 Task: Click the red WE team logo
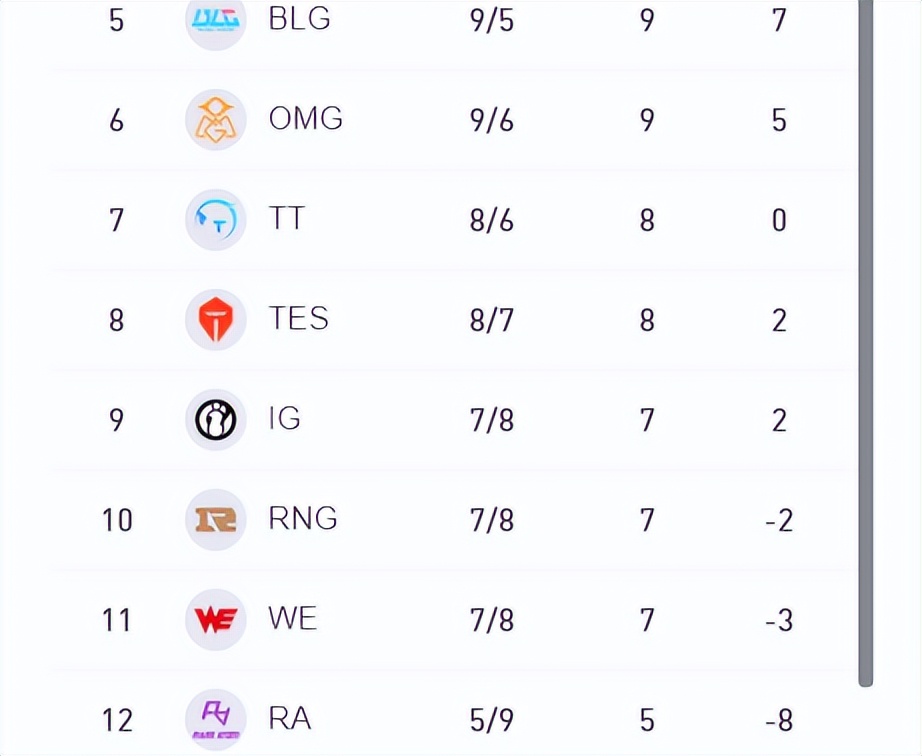click(x=215, y=619)
